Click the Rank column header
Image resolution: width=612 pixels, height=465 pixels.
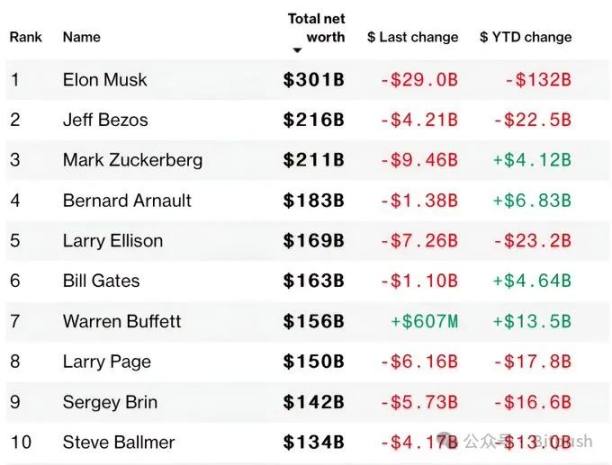(x=25, y=37)
